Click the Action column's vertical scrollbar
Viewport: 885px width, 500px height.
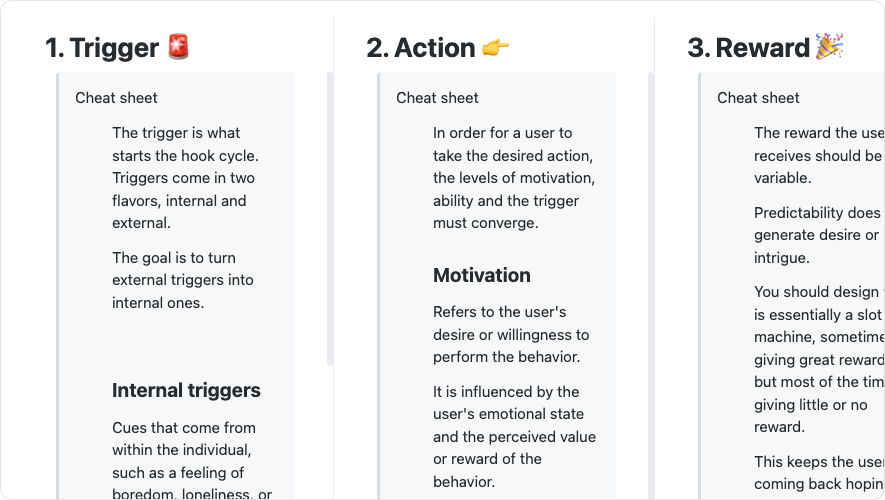coord(651,220)
